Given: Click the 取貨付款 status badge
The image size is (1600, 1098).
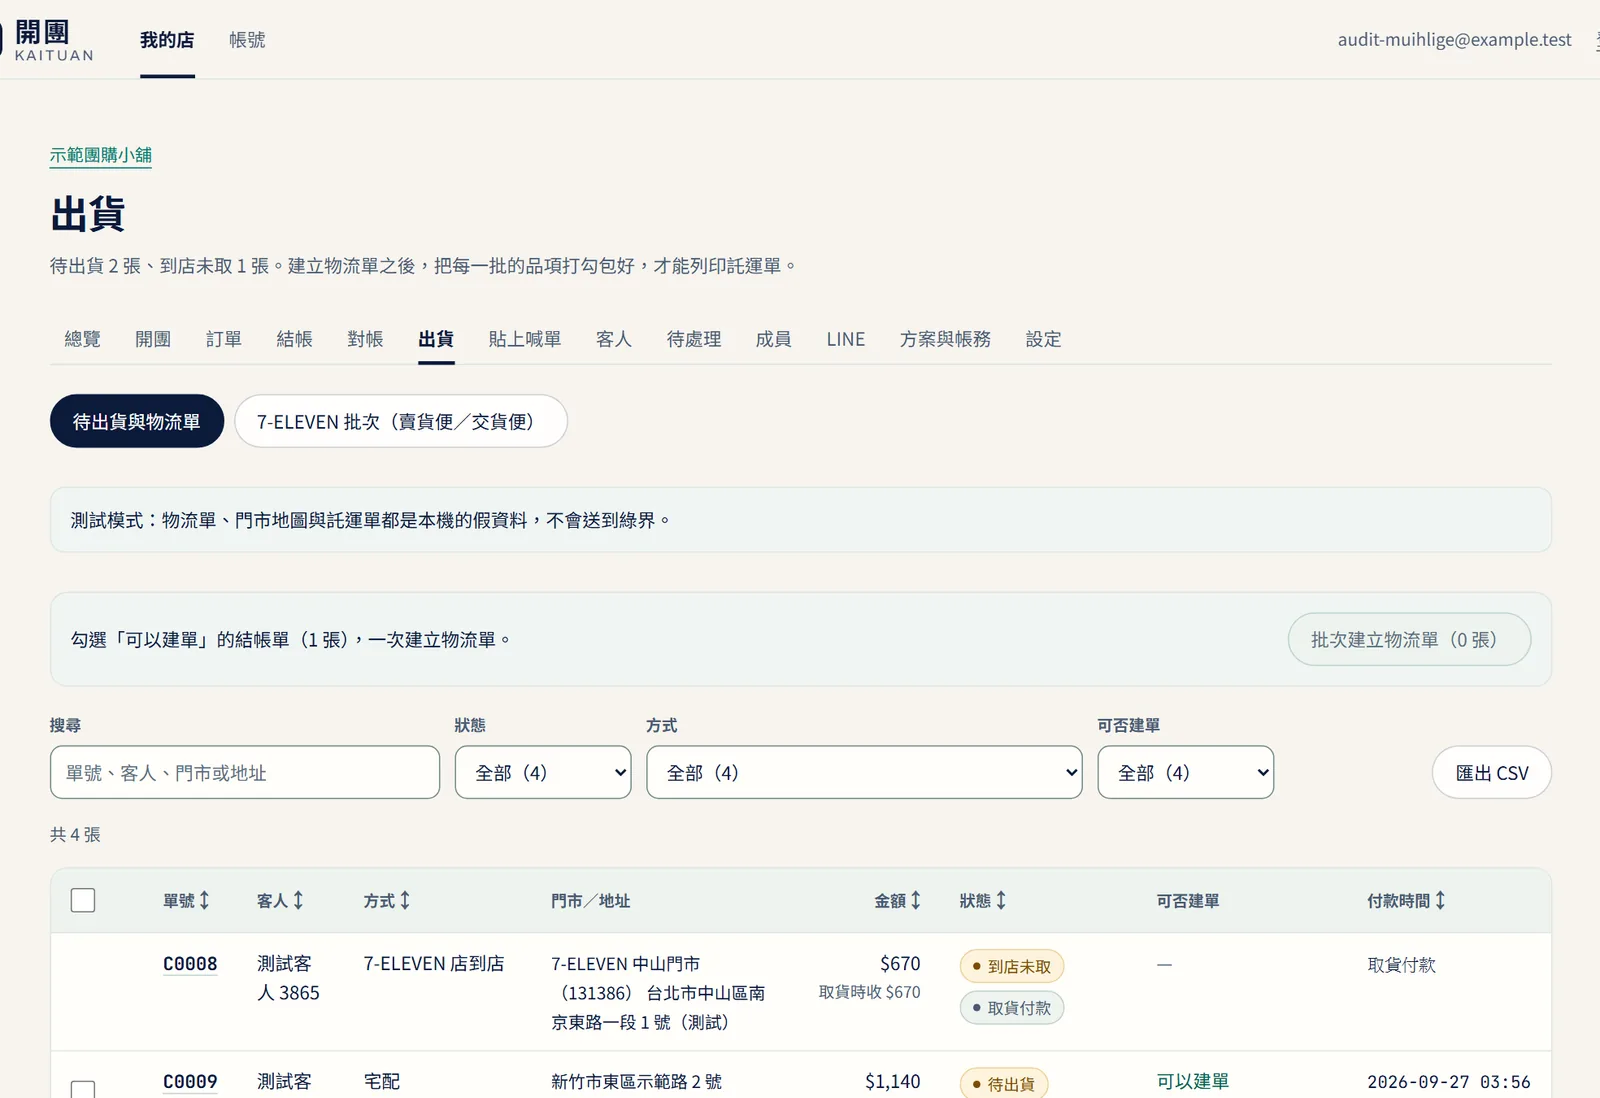Looking at the screenshot, I should pyautogui.click(x=1012, y=1008).
